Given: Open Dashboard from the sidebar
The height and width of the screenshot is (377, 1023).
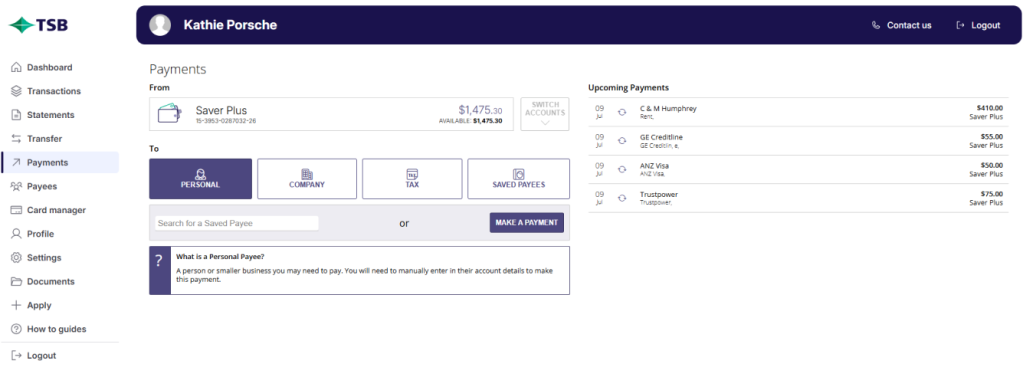Looking at the screenshot, I should (60, 67).
